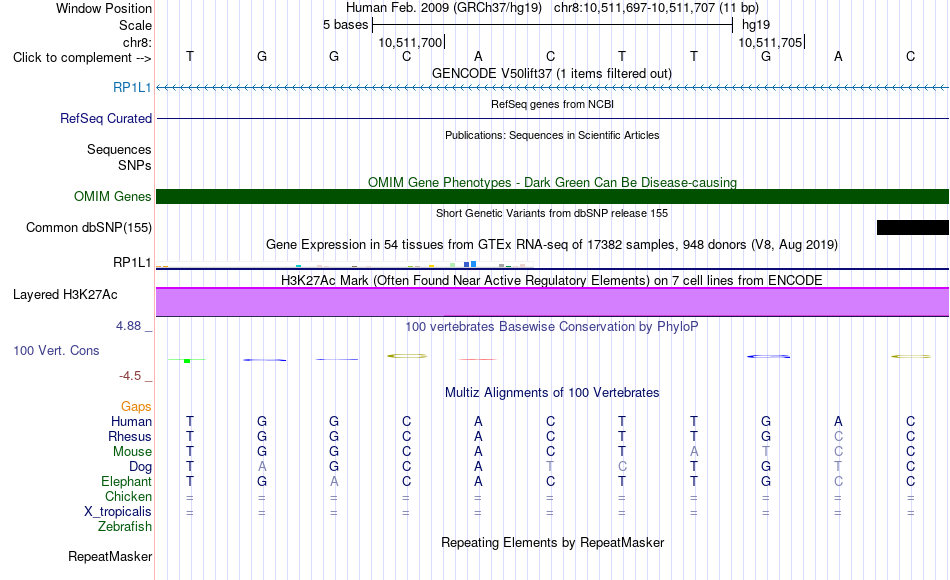
Task: Click 'Repeating Elements by RepeatMasker' title
Action: pyautogui.click(x=552, y=542)
